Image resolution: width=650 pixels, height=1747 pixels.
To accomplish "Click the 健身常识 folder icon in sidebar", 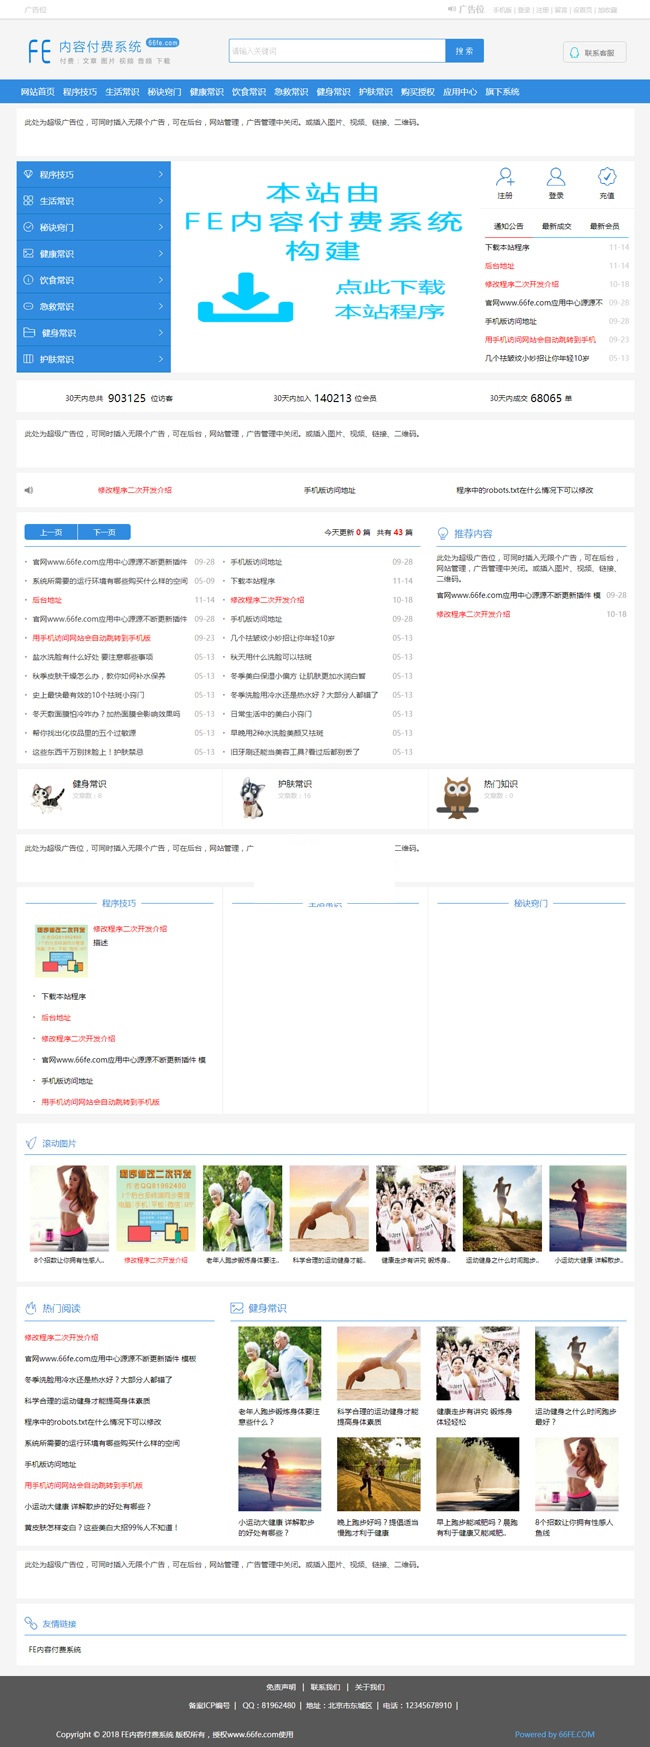I will click(x=28, y=332).
